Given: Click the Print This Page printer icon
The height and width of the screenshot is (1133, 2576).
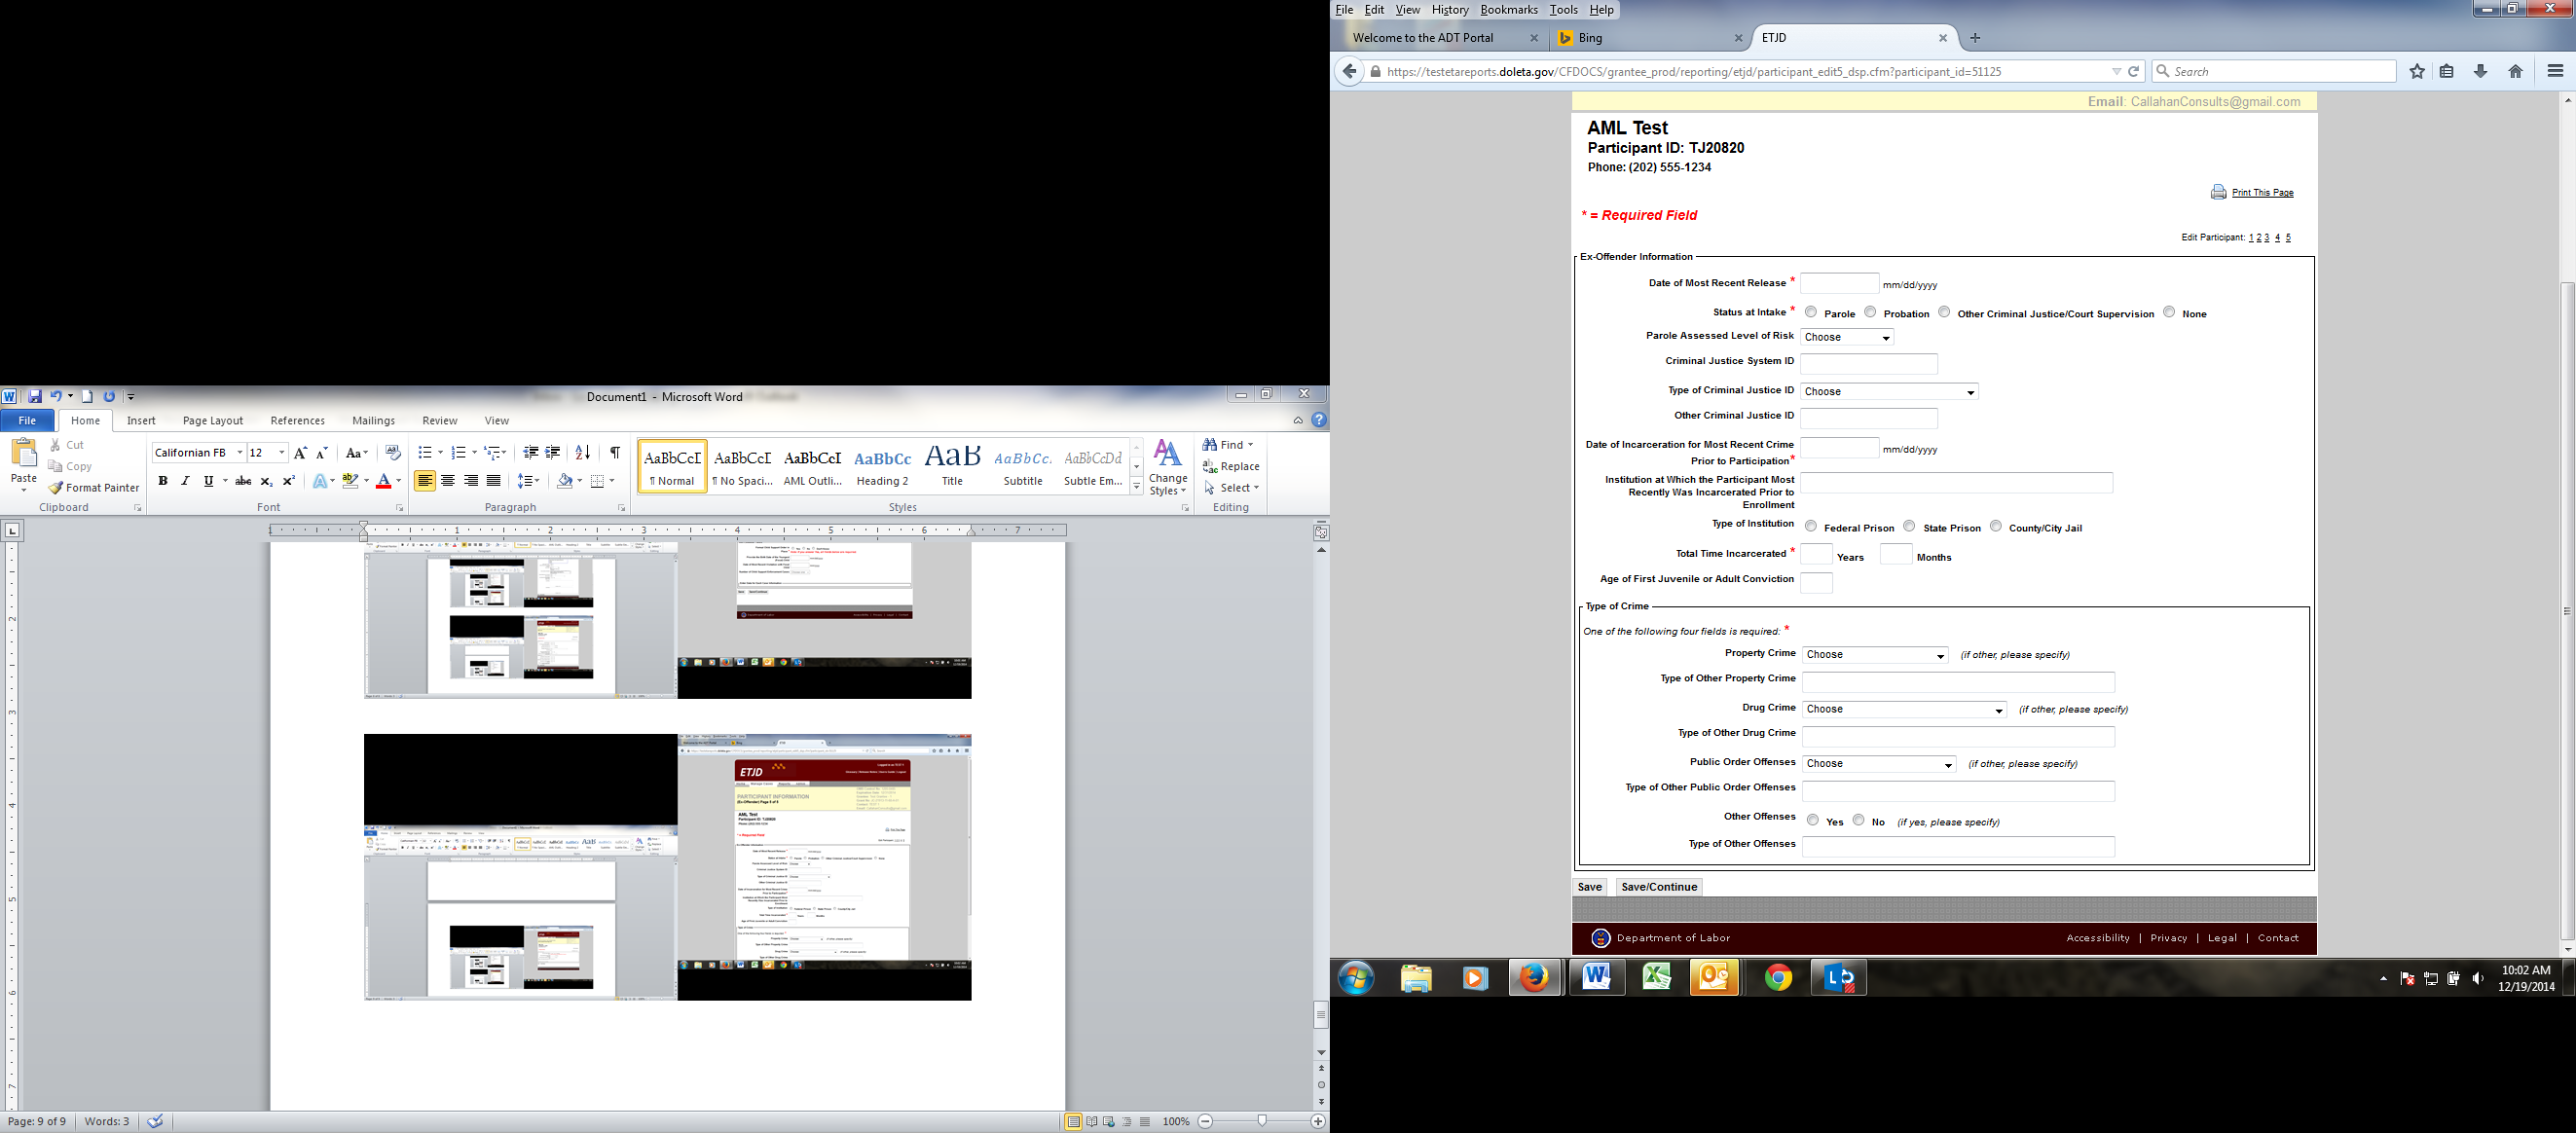Looking at the screenshot, I should [2218, 192].
